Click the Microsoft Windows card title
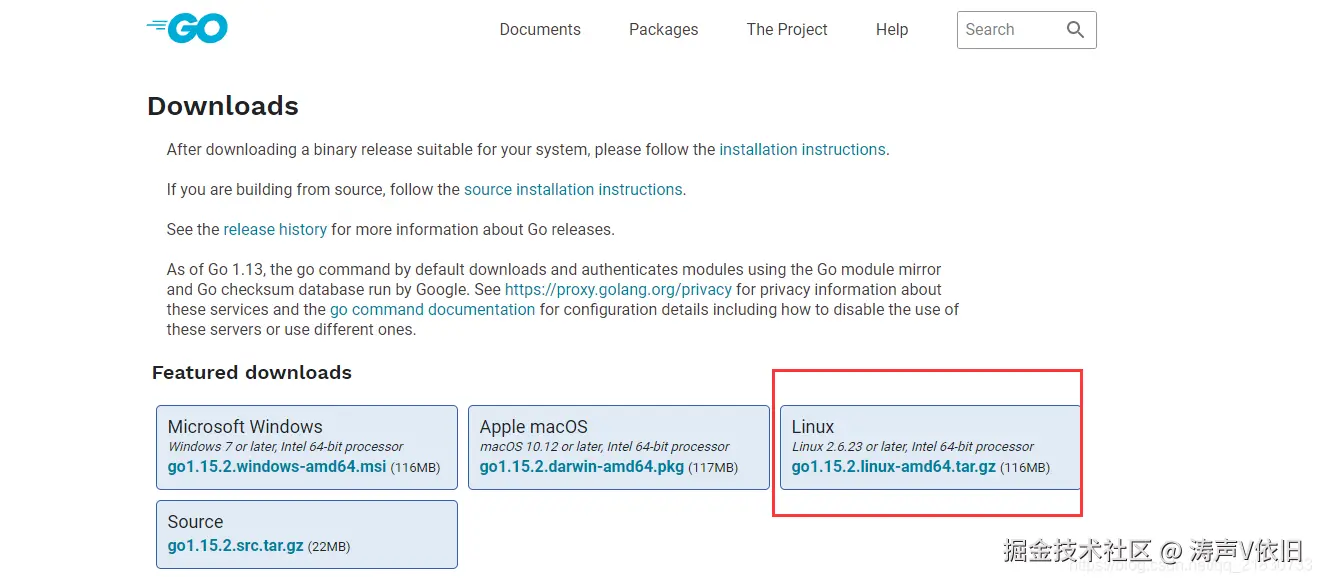The width and height of the screenshot is (1322, 583). 245,426
